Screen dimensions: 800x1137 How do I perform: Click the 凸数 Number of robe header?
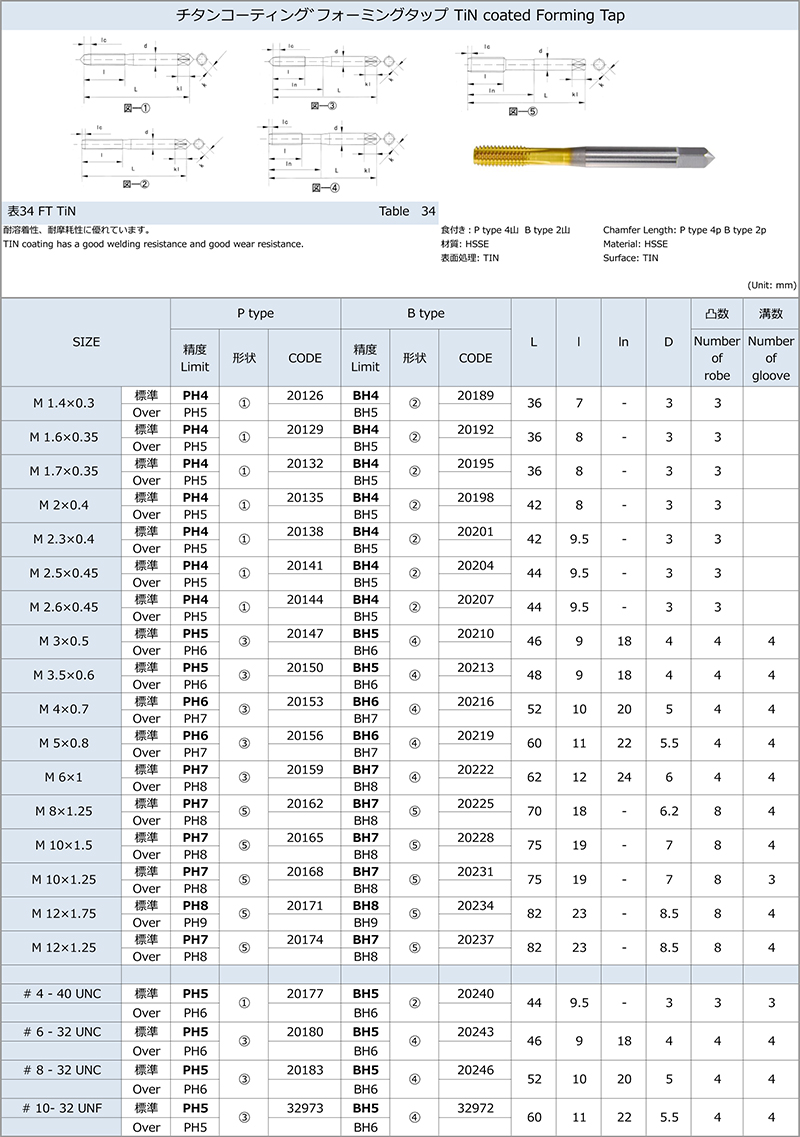pyautogui.click(x=717, y=341)
